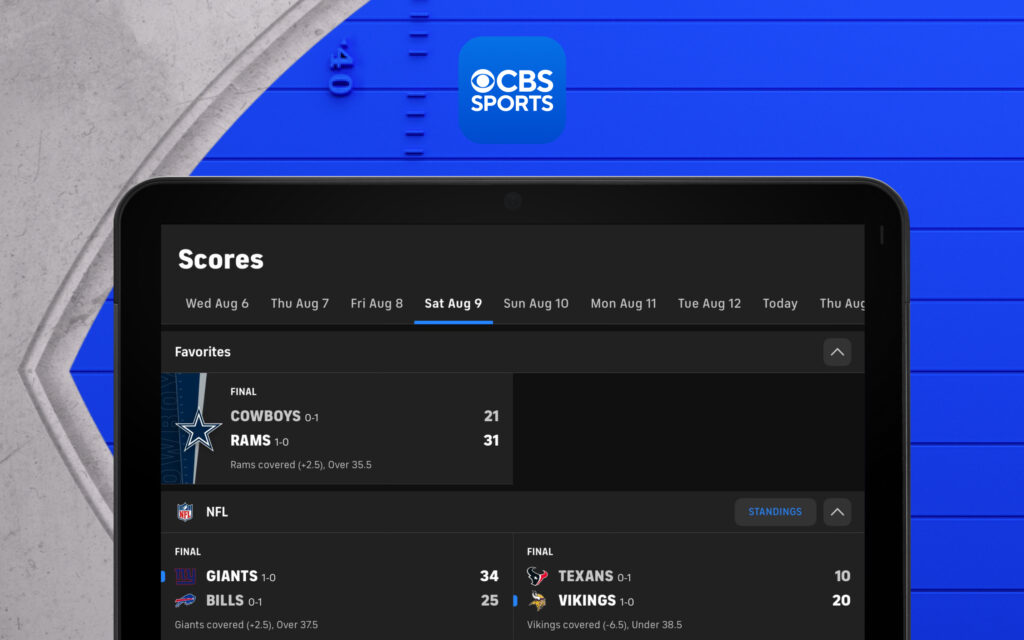Collapse the NFL section

(x=837, y=511)
